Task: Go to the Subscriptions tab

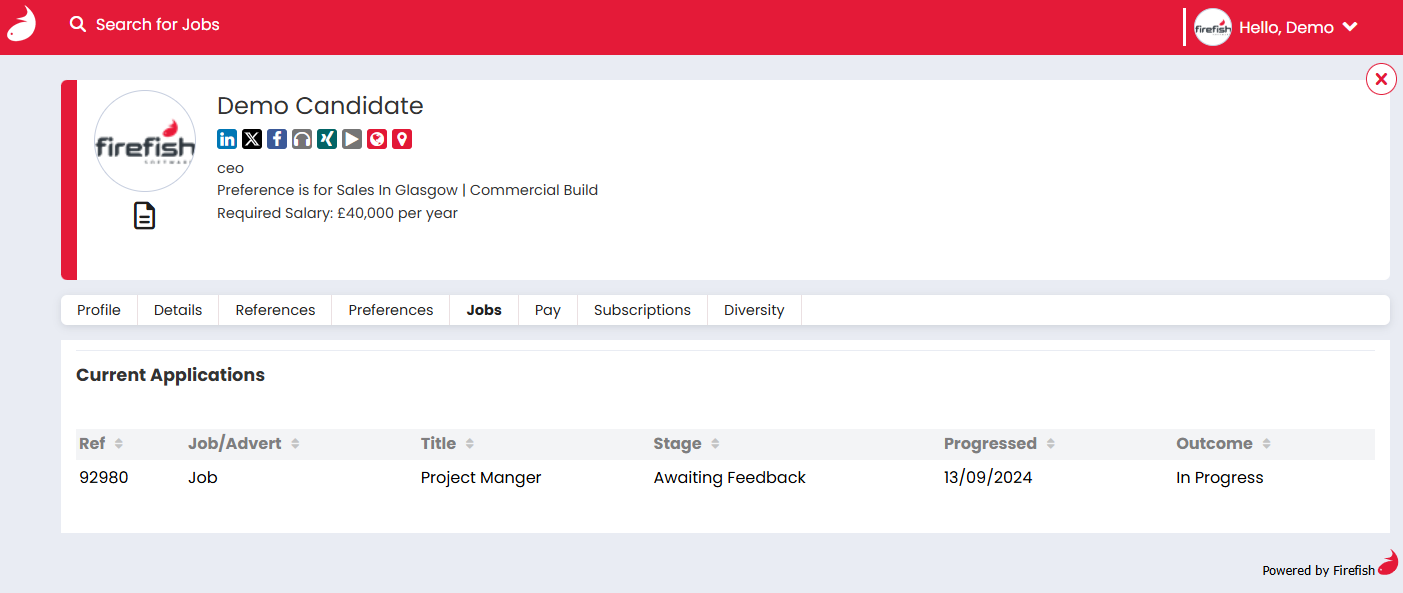Action: click(x=642, y=310)
